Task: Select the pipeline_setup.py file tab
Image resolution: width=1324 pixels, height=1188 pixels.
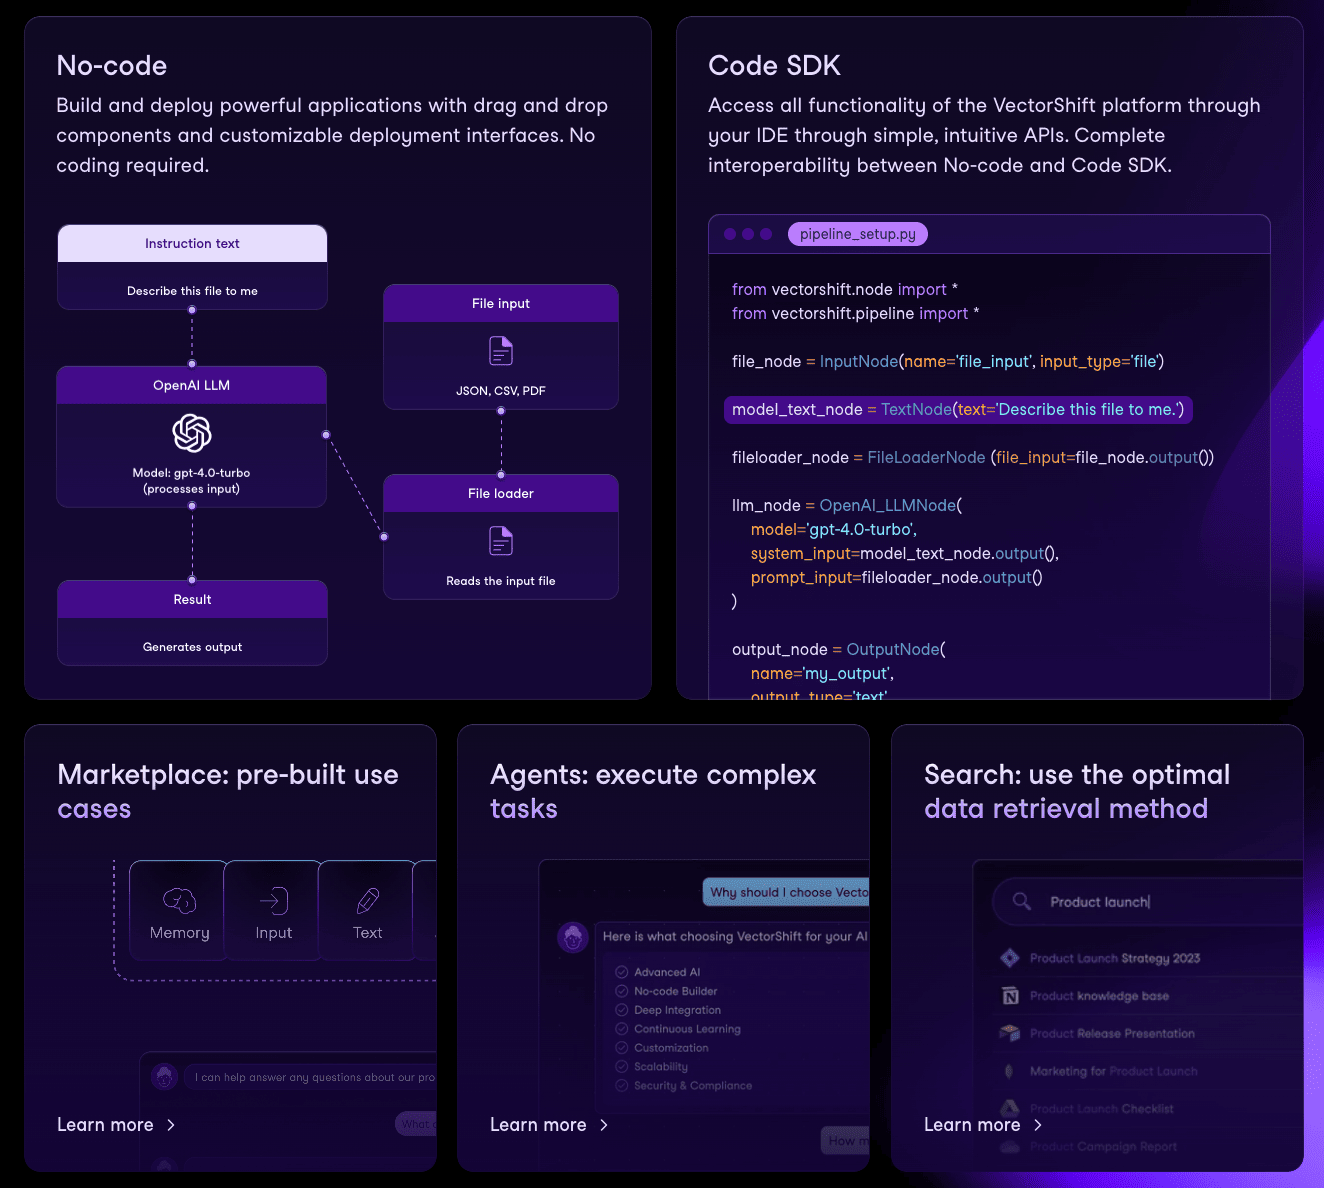Action: pos(857,234)
